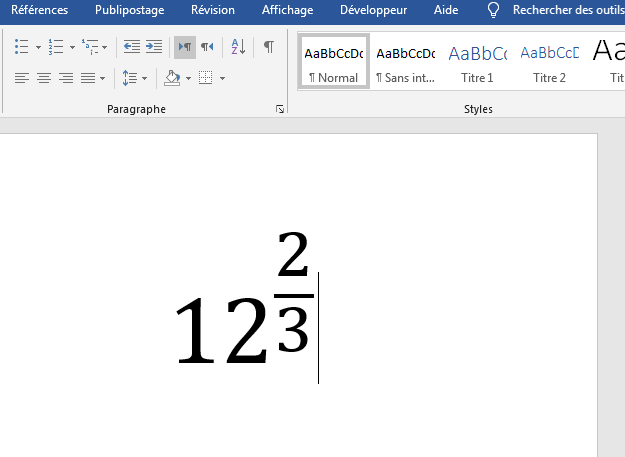Toggle left-to-right text direction

(x=184, y=47)
